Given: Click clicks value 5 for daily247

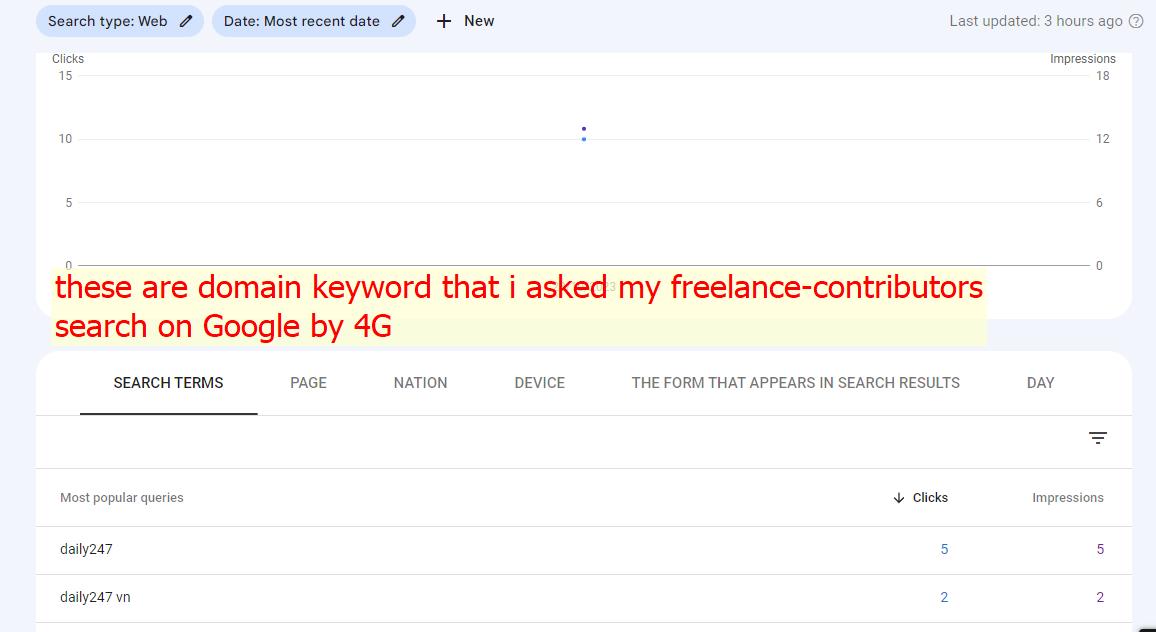Looking at the screenshot, I should click(944, 549).
